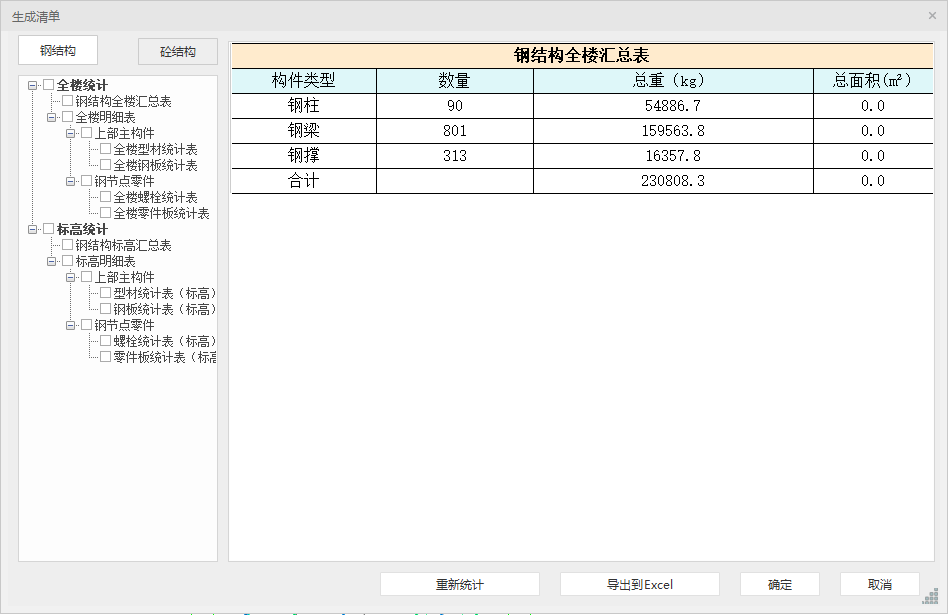Collapse the 全楼统计 tree node

[33, 85]
